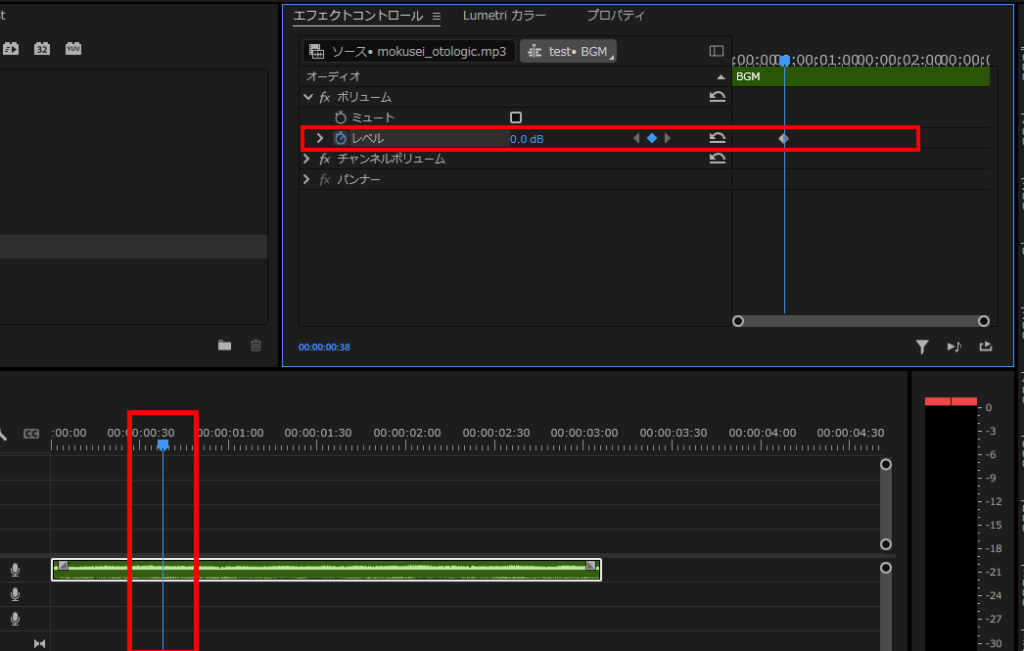The image size is (1024, 651).
Task: Add or remove the レベル keyframe diamond
Action: tap(652, 138)
